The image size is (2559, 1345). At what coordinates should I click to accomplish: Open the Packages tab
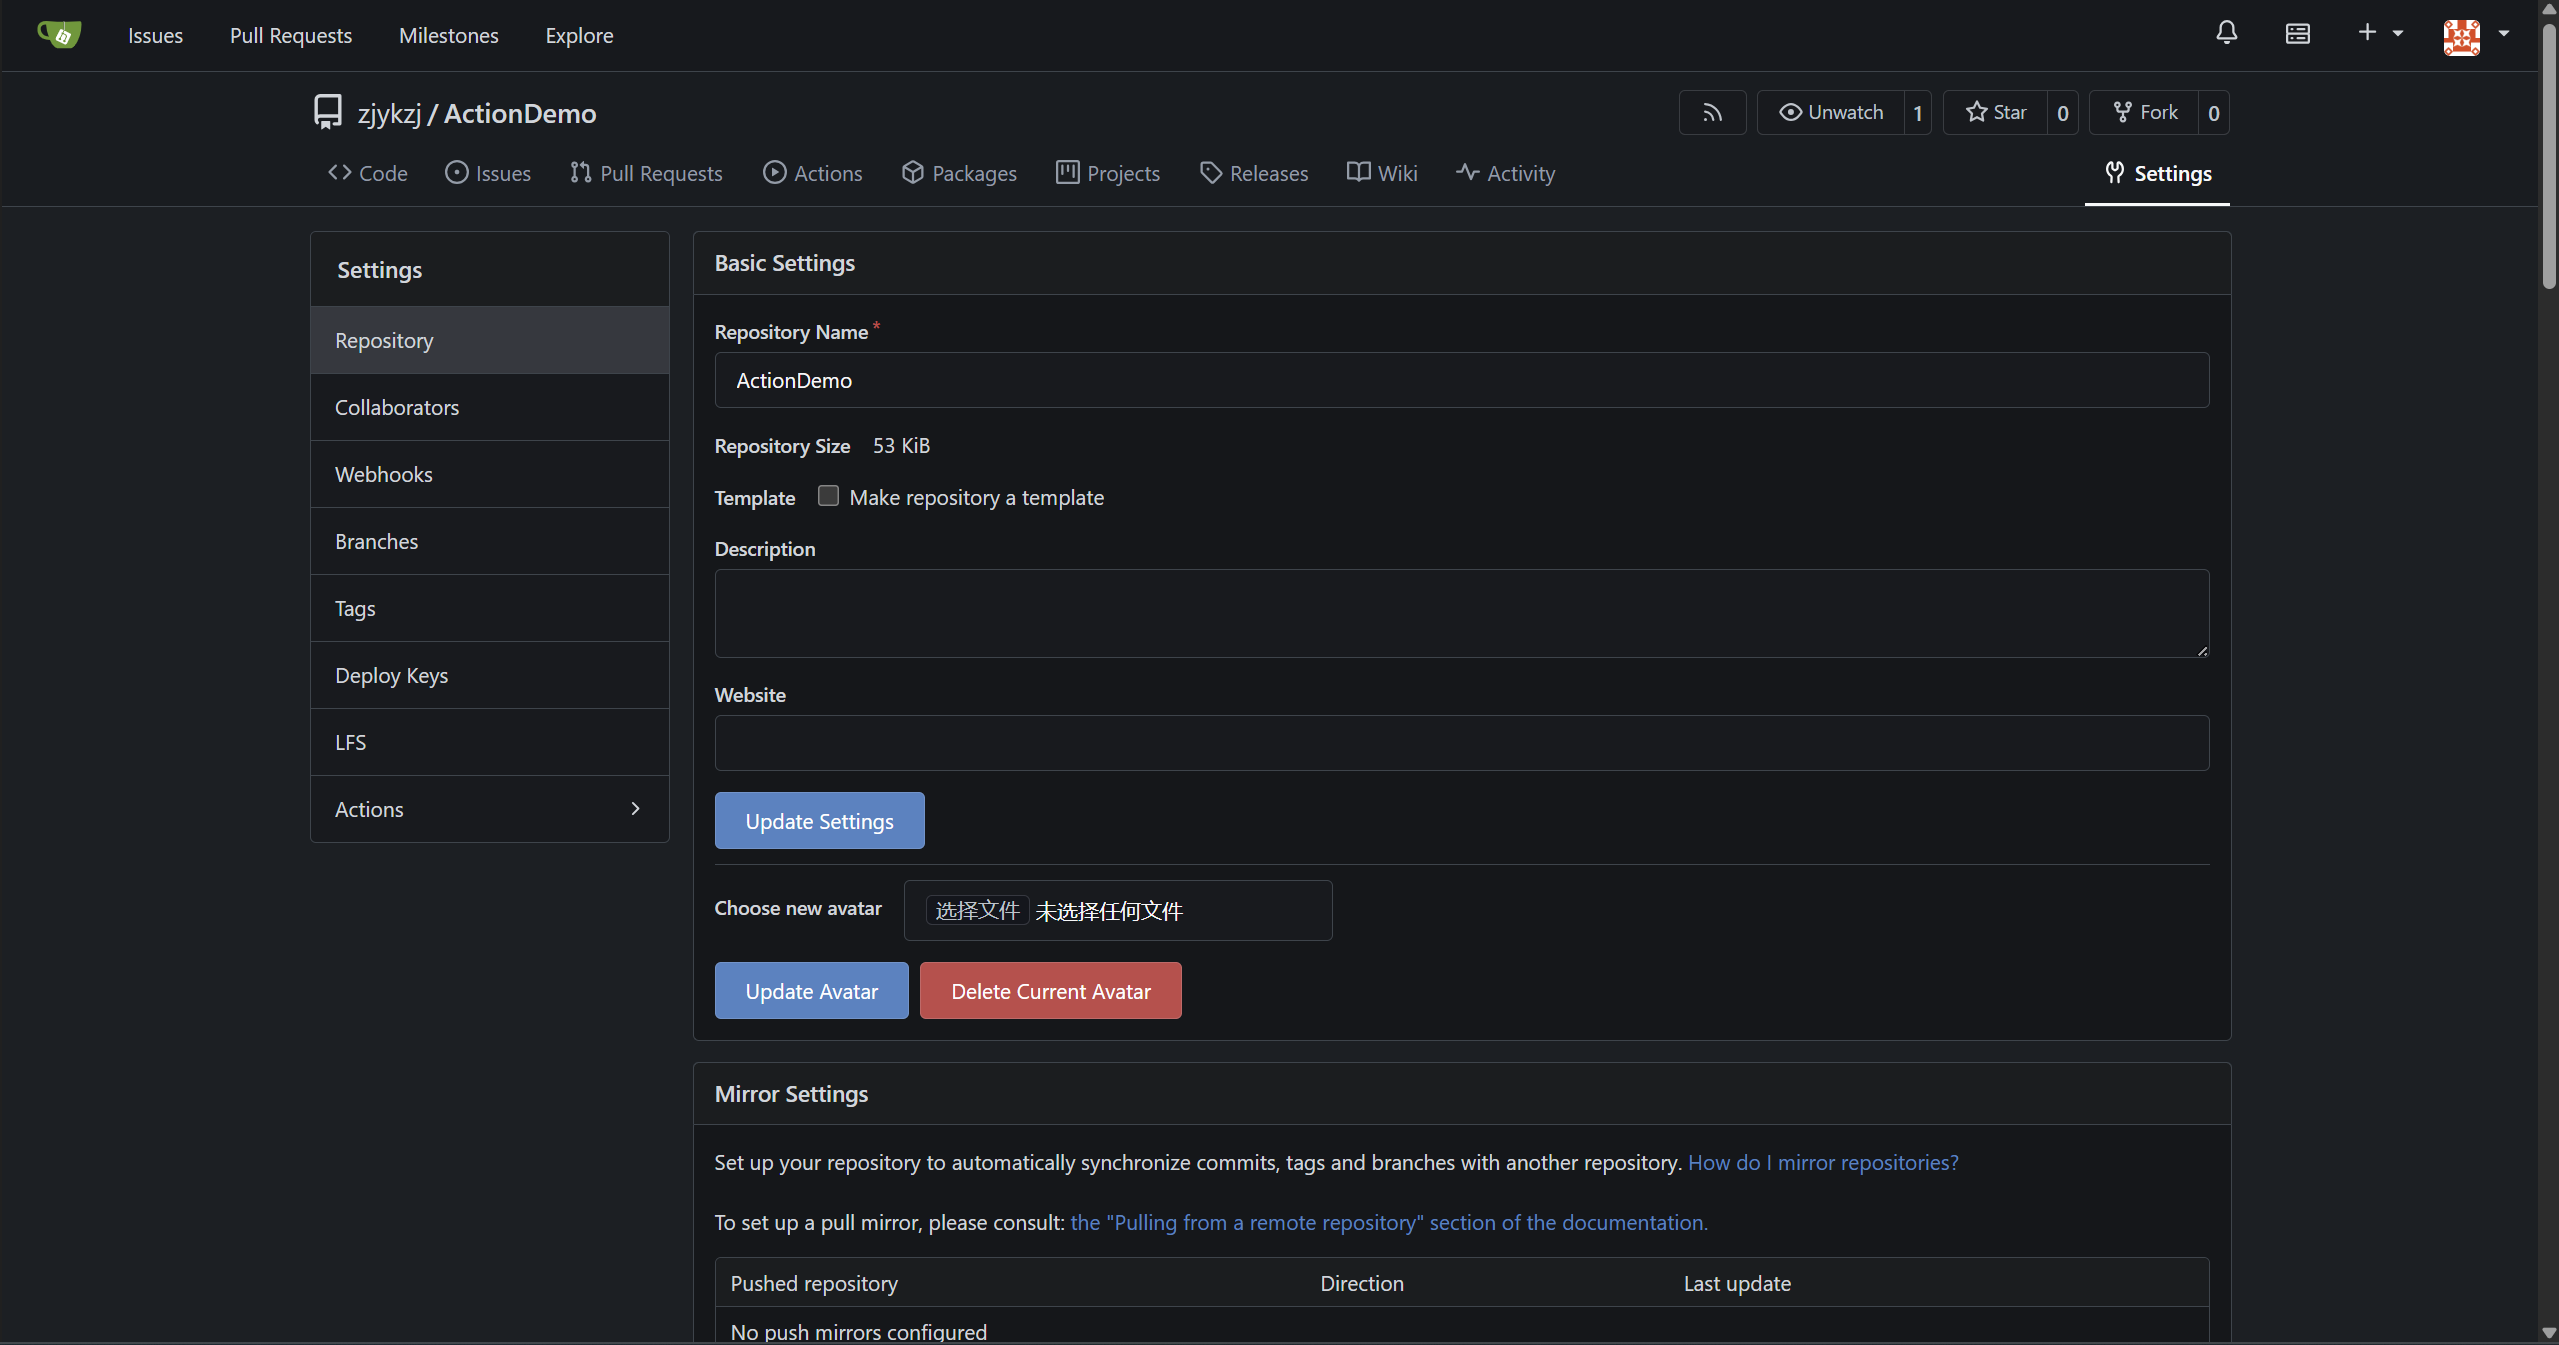point(959,173)
